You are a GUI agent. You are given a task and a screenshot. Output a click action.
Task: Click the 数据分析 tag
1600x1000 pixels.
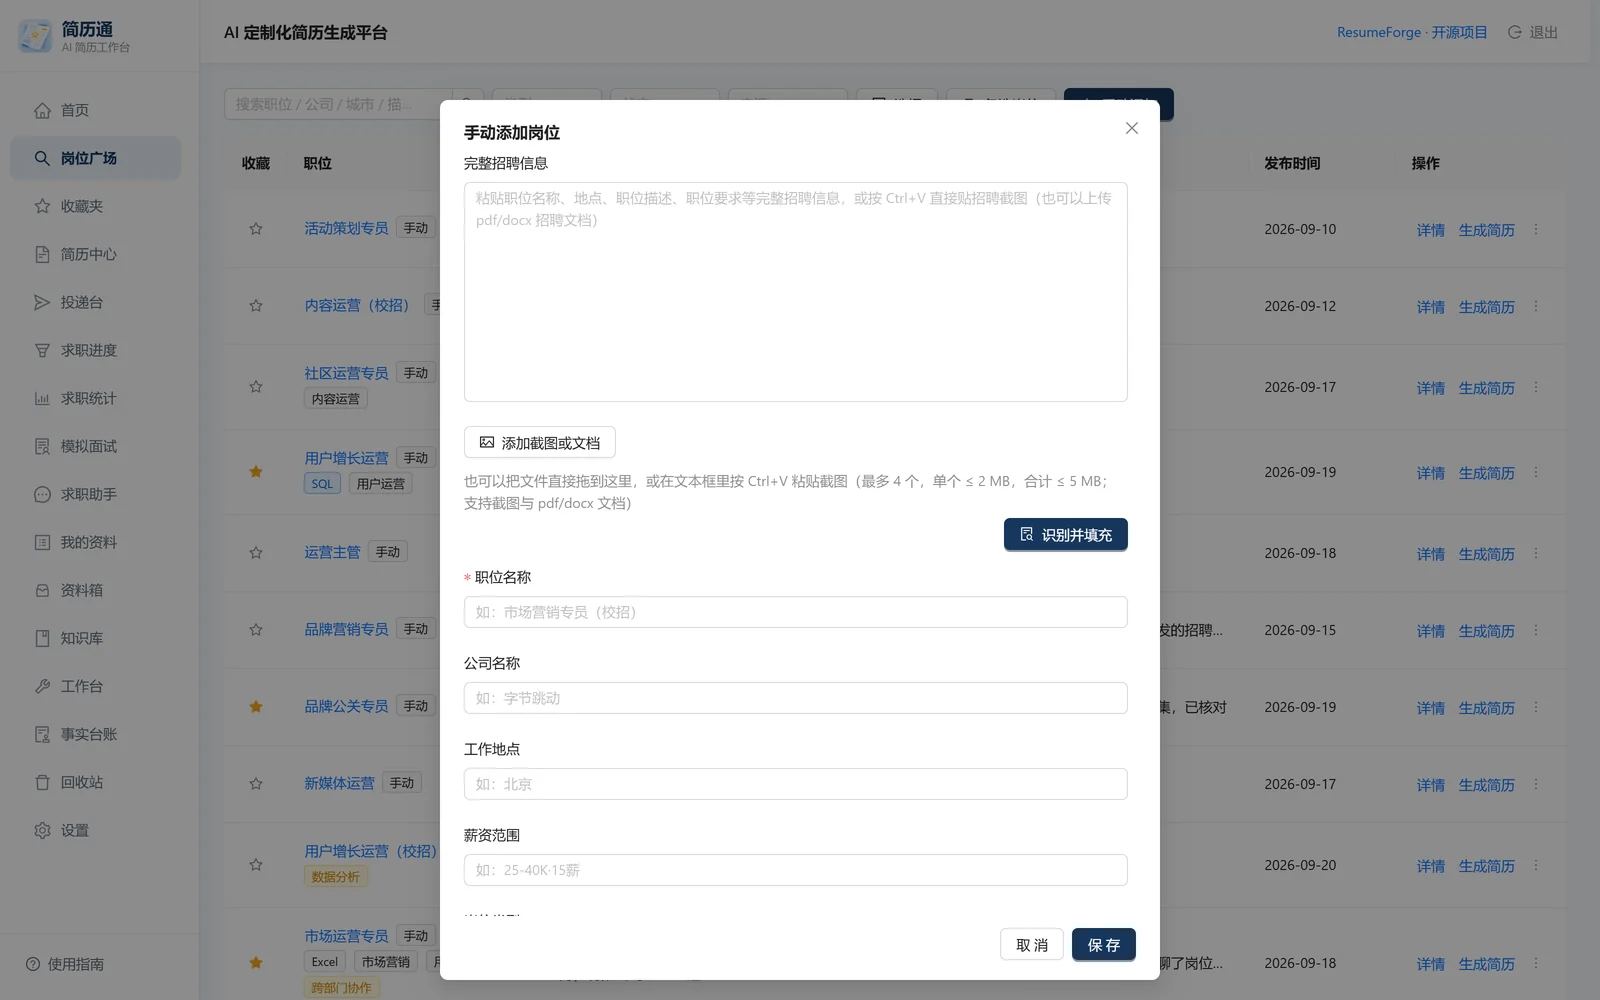tap(335, 877)
